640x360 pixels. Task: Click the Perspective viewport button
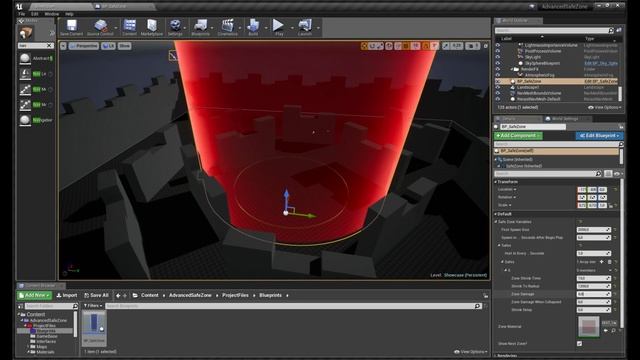pyautogui.click(x=84, y=46)
